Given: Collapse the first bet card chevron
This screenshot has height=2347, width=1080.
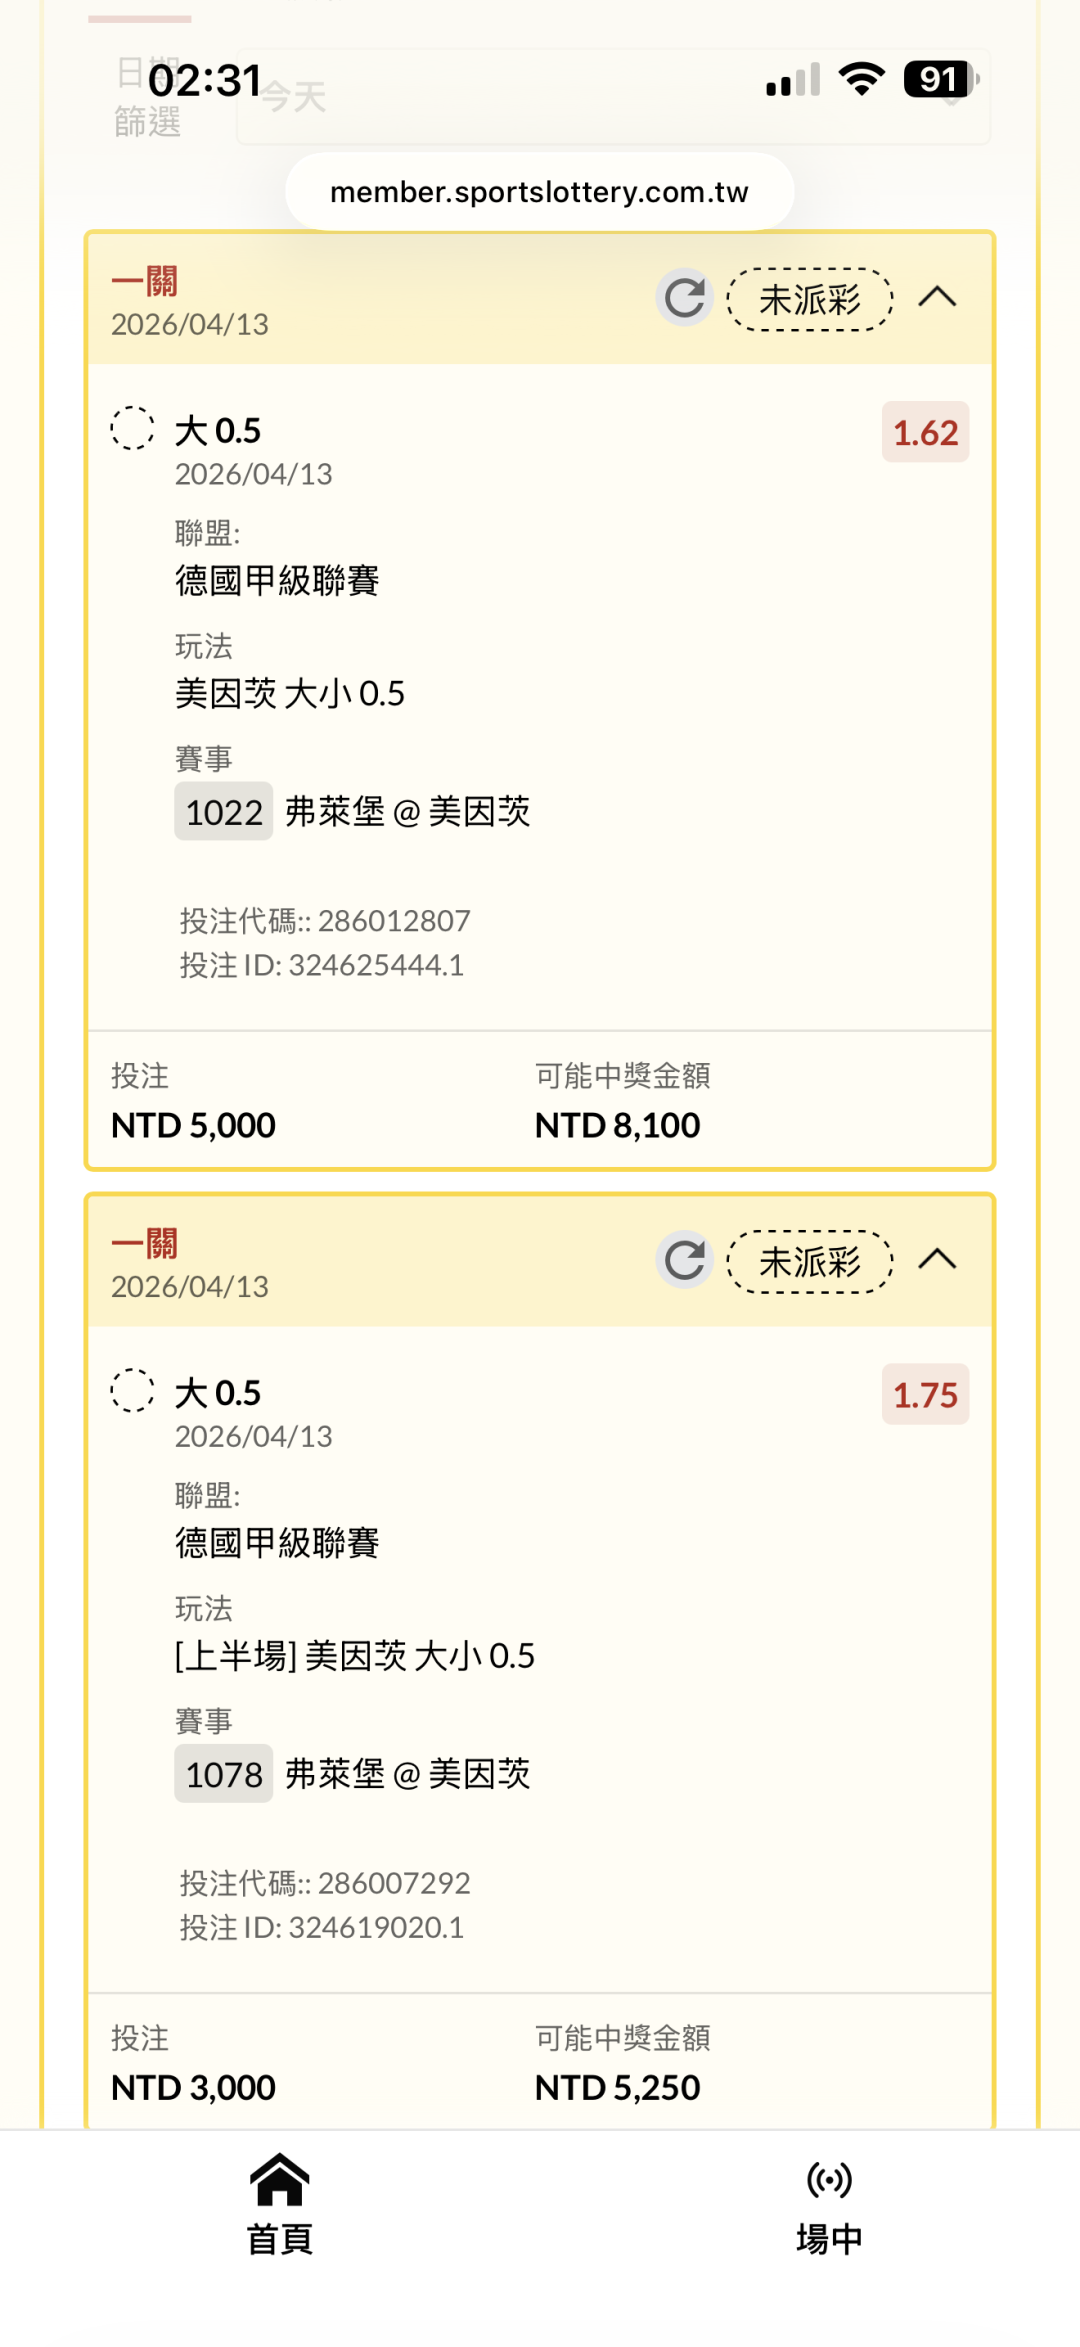Looking at the screenshot, I should pyautogui.click(x=937, y=297).
